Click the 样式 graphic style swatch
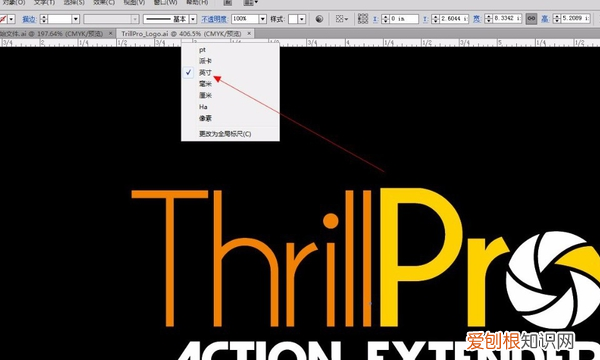Image resolution: width=600 pixels, height=360 pixels. click(x=293, y=19)
